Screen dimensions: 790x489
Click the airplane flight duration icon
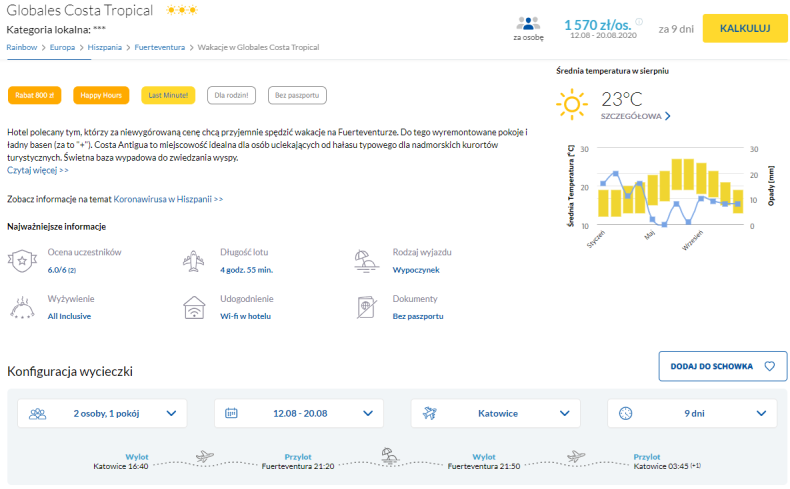[x=193, y=261]
